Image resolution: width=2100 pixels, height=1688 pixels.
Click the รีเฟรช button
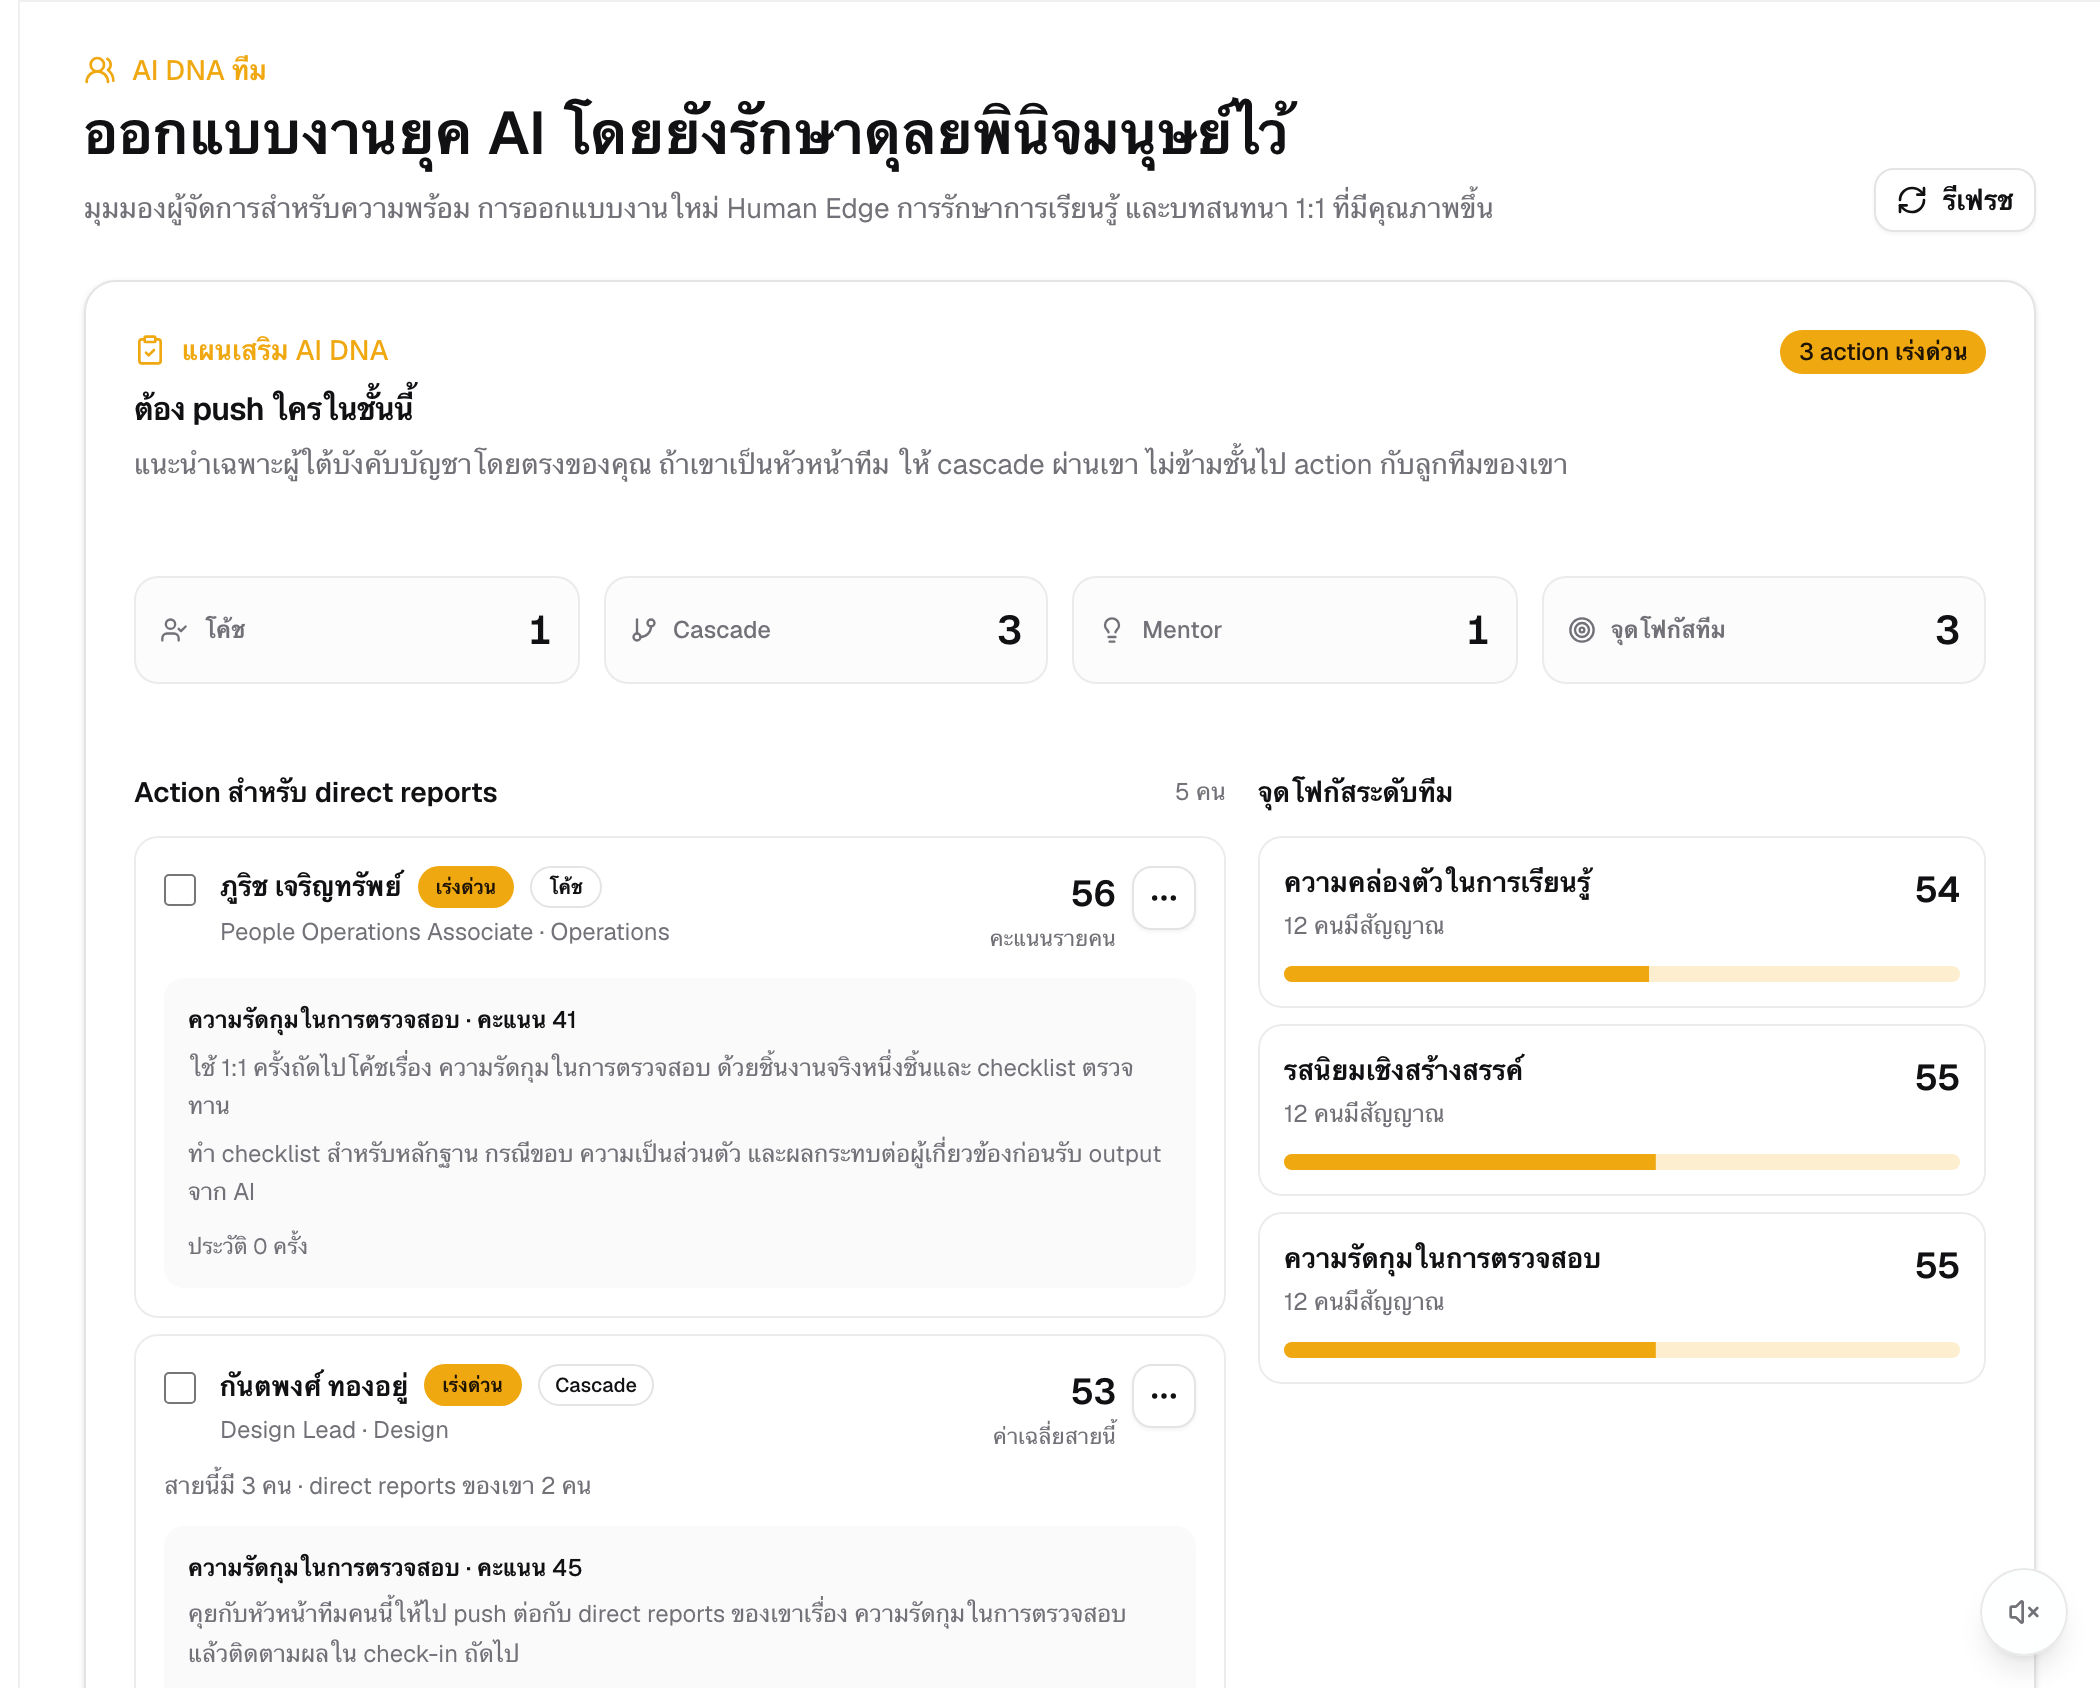(1954, 200)
